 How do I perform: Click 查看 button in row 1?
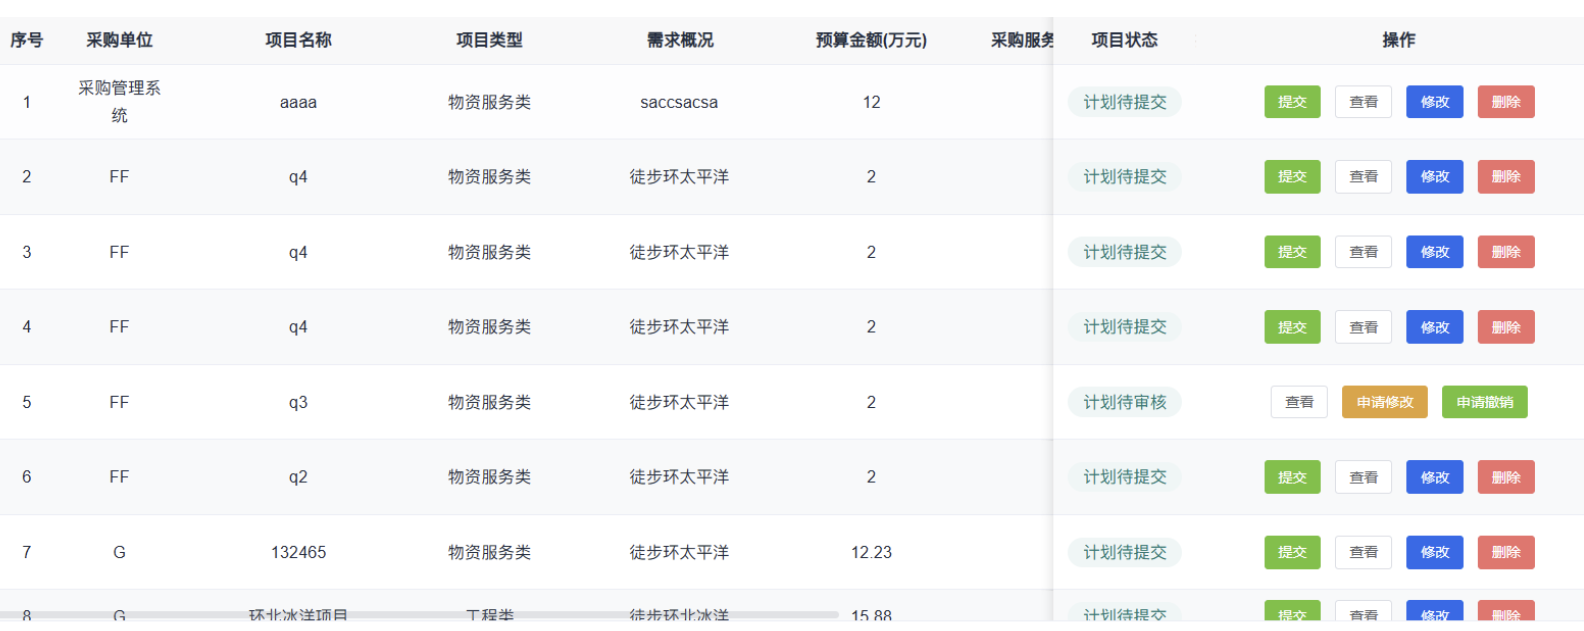[x=1363, y=102]
